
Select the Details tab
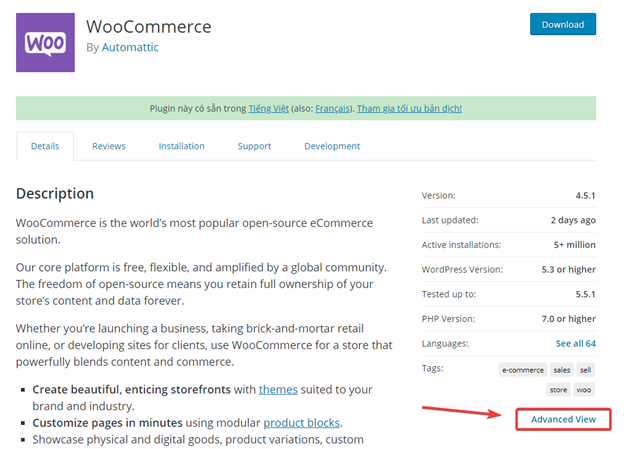(x=45, y=146)
